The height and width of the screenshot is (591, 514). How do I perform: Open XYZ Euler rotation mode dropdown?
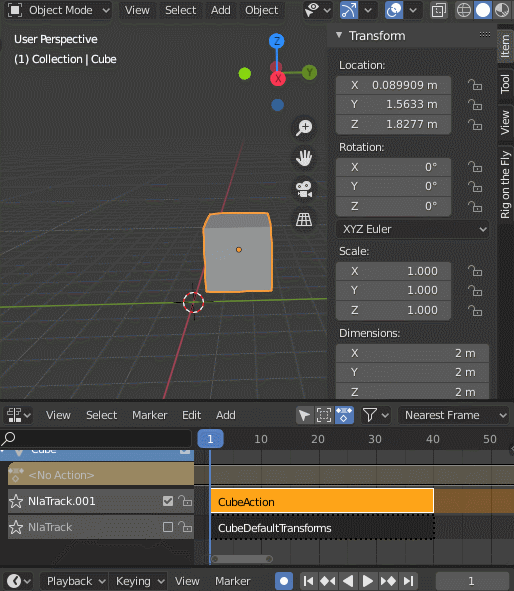[412, 229]
